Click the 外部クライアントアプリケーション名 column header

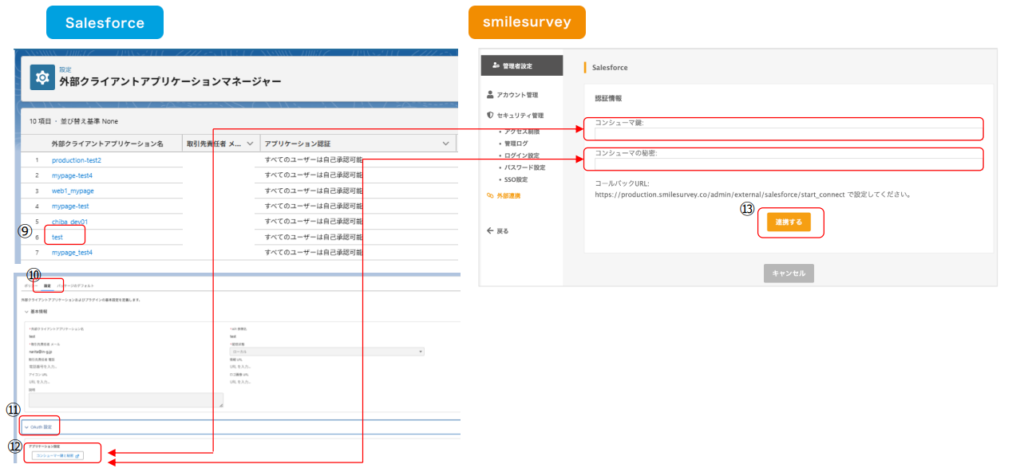[x=107, y=143]
